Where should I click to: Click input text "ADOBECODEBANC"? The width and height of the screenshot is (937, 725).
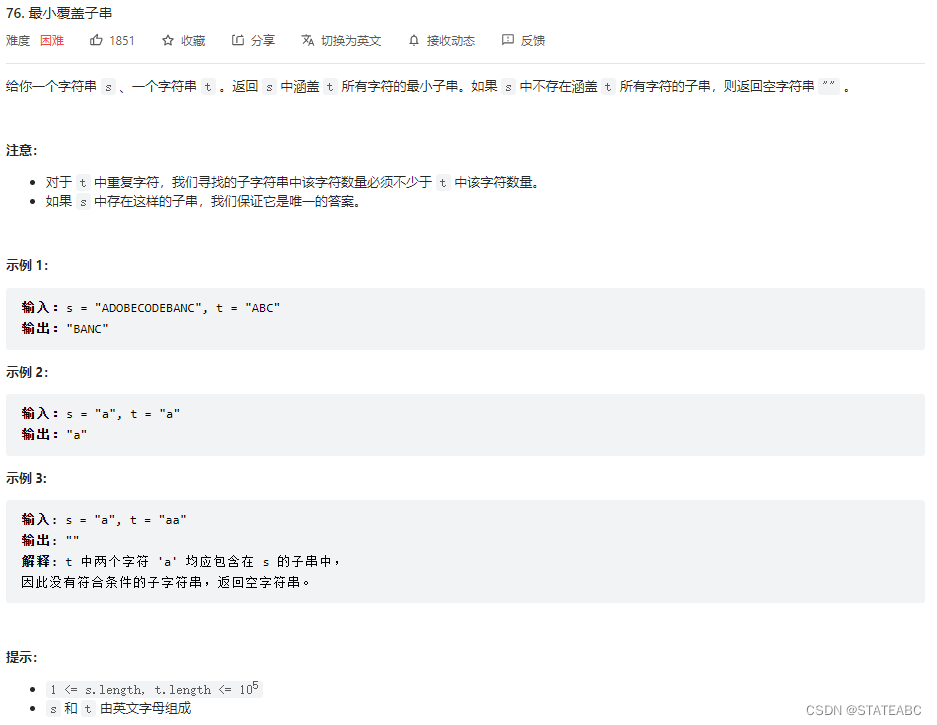click(148, 308)
